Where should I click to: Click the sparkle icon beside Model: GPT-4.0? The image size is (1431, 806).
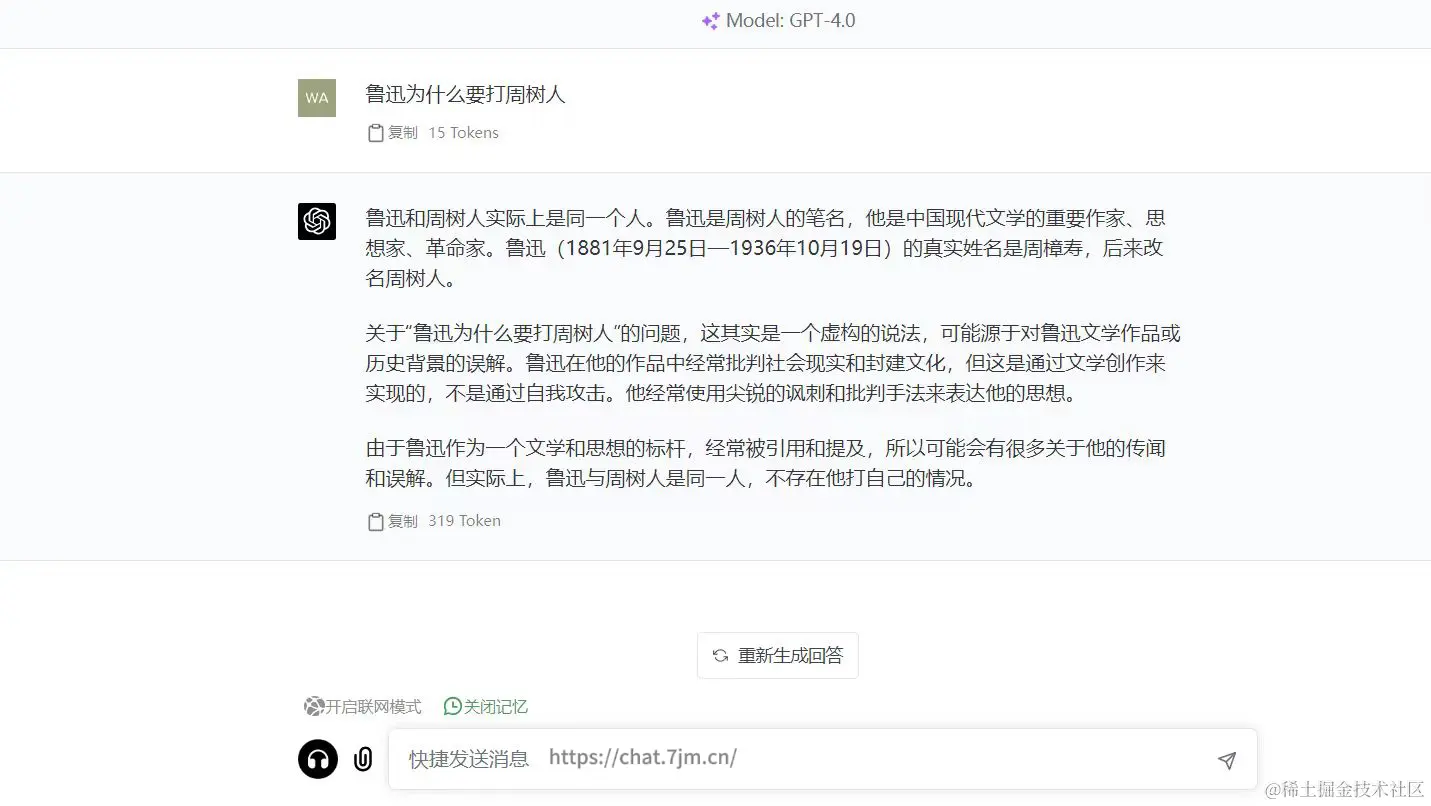[710, 21]
